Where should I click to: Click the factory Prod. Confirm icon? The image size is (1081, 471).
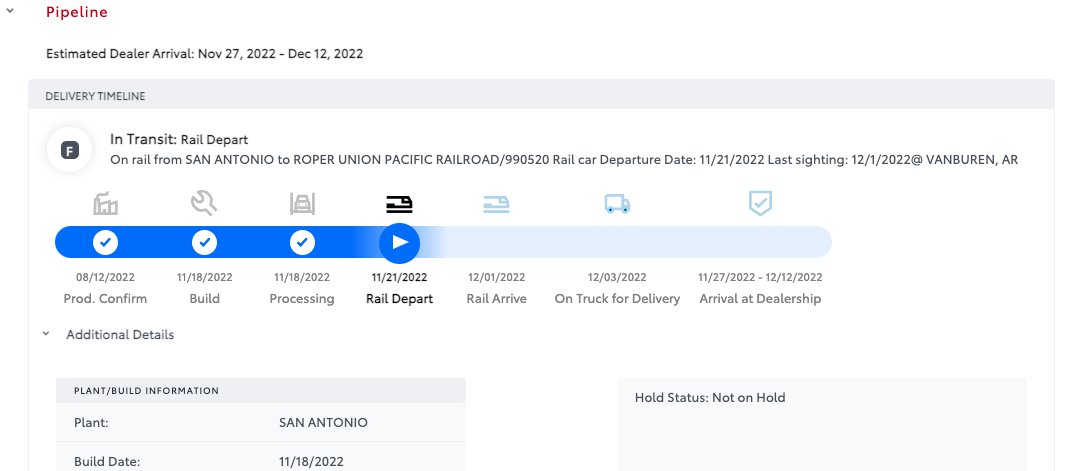pyautogui.click(x=105, y=203)
